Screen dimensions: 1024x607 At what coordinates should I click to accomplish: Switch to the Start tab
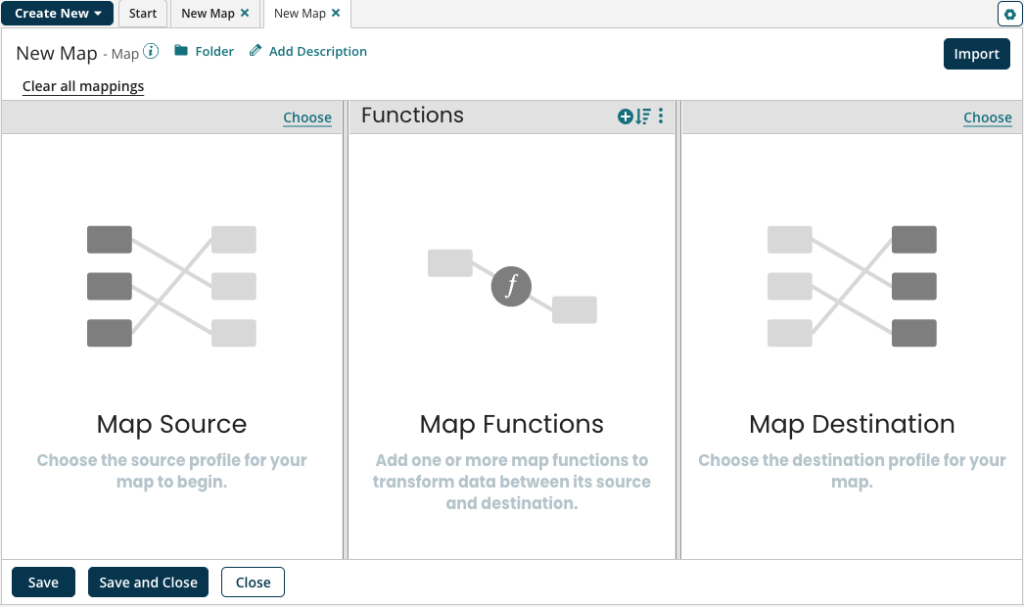pyautogui.click(x=142, y=13)
